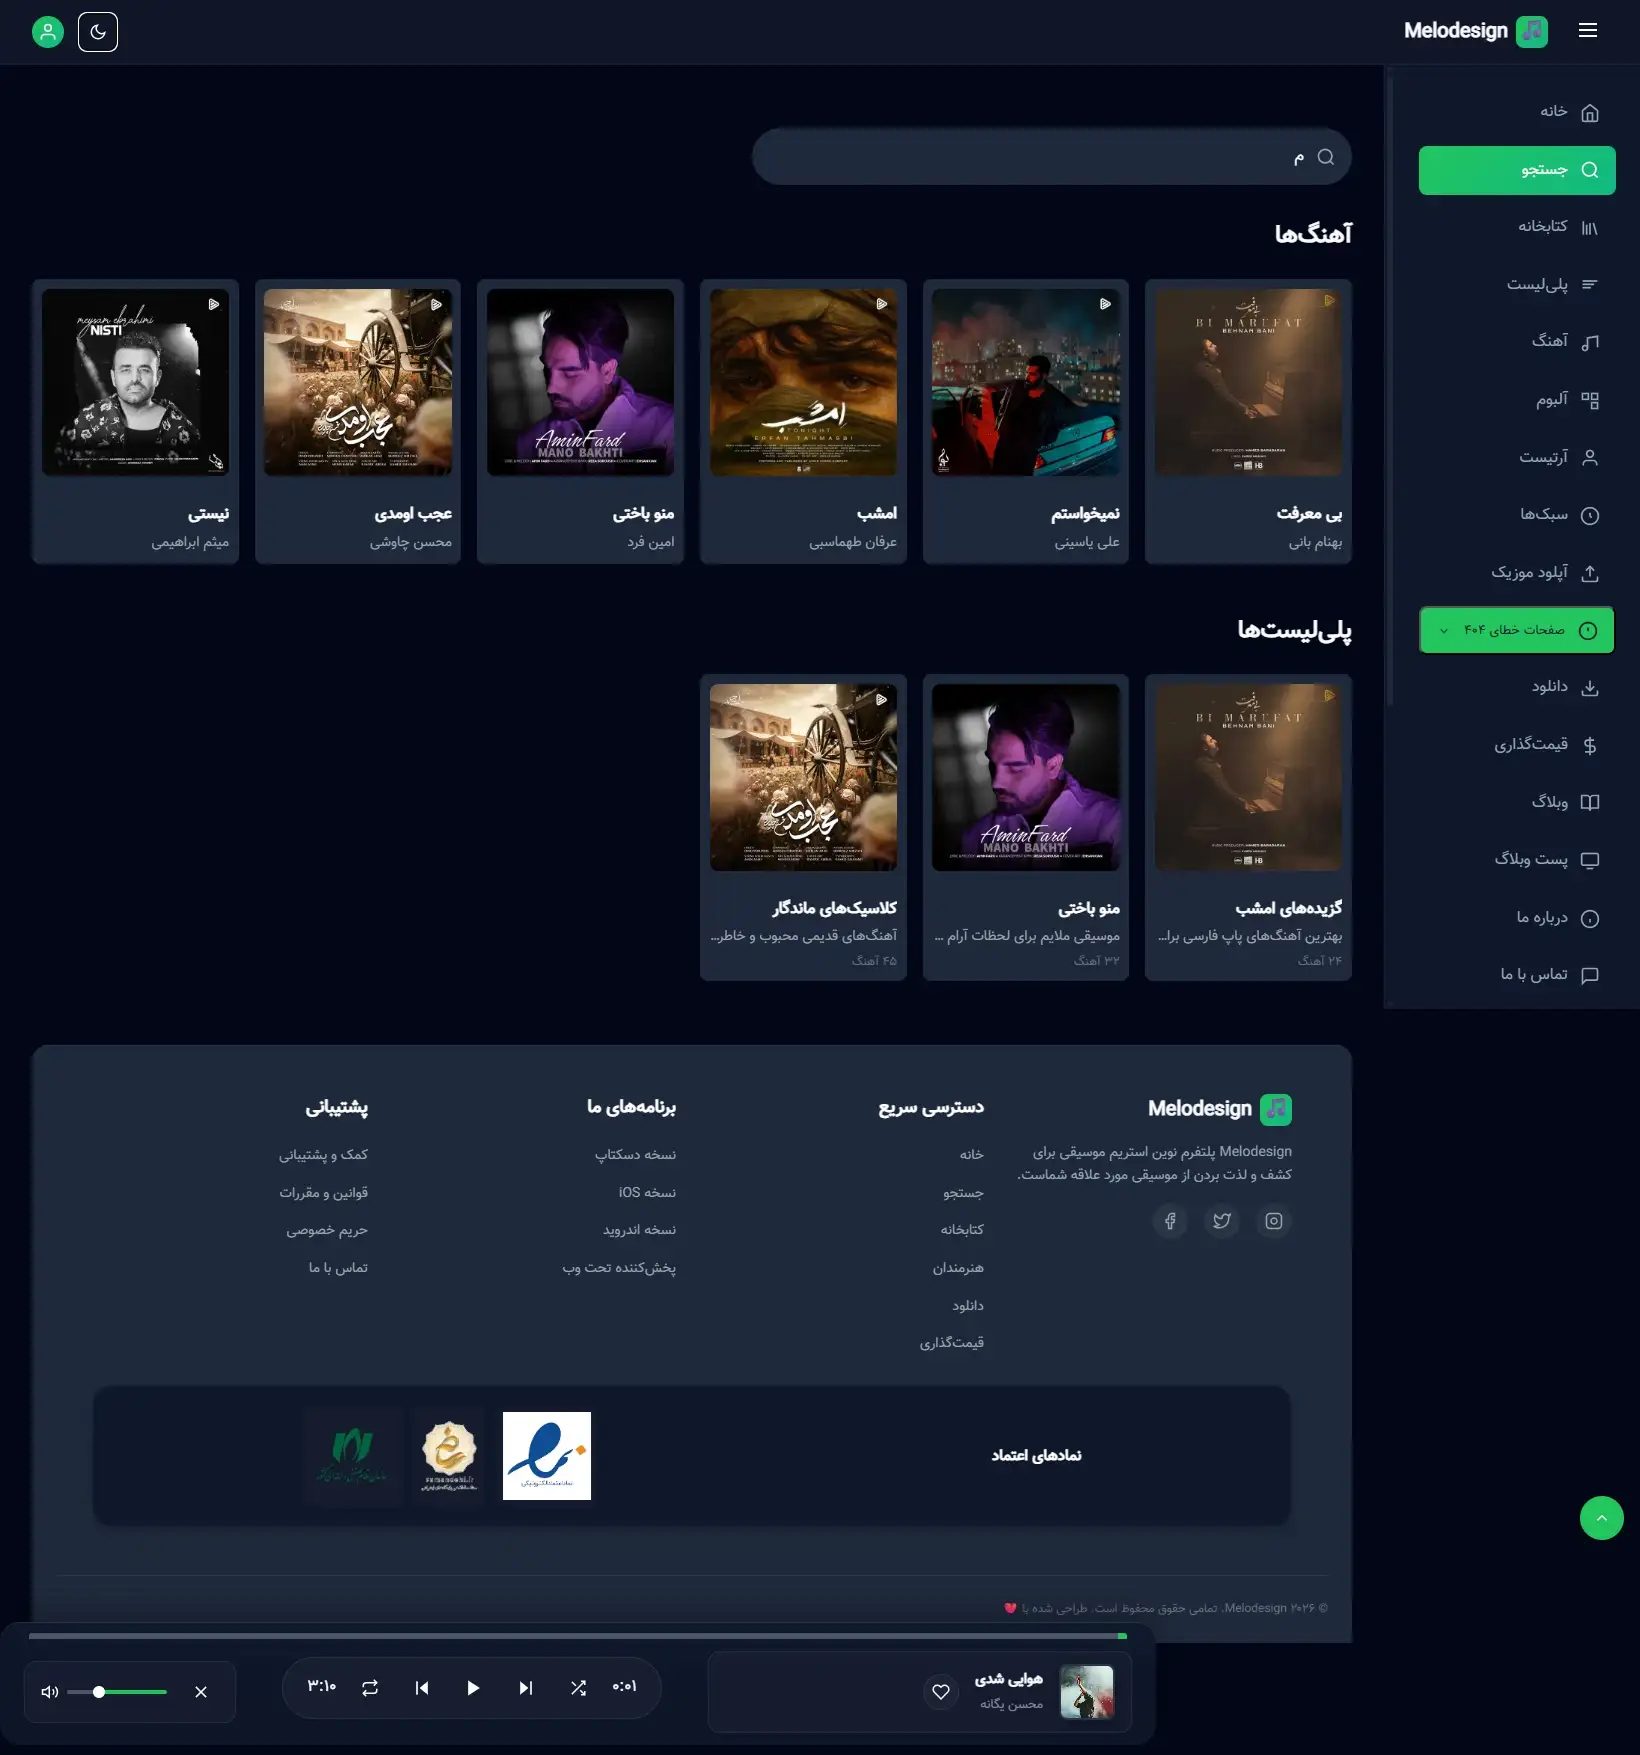This screenshot has height=1755, width=1640.
Task: Toggle dark mode moon button
Action: pyautogui.click(x=98, y=32)
